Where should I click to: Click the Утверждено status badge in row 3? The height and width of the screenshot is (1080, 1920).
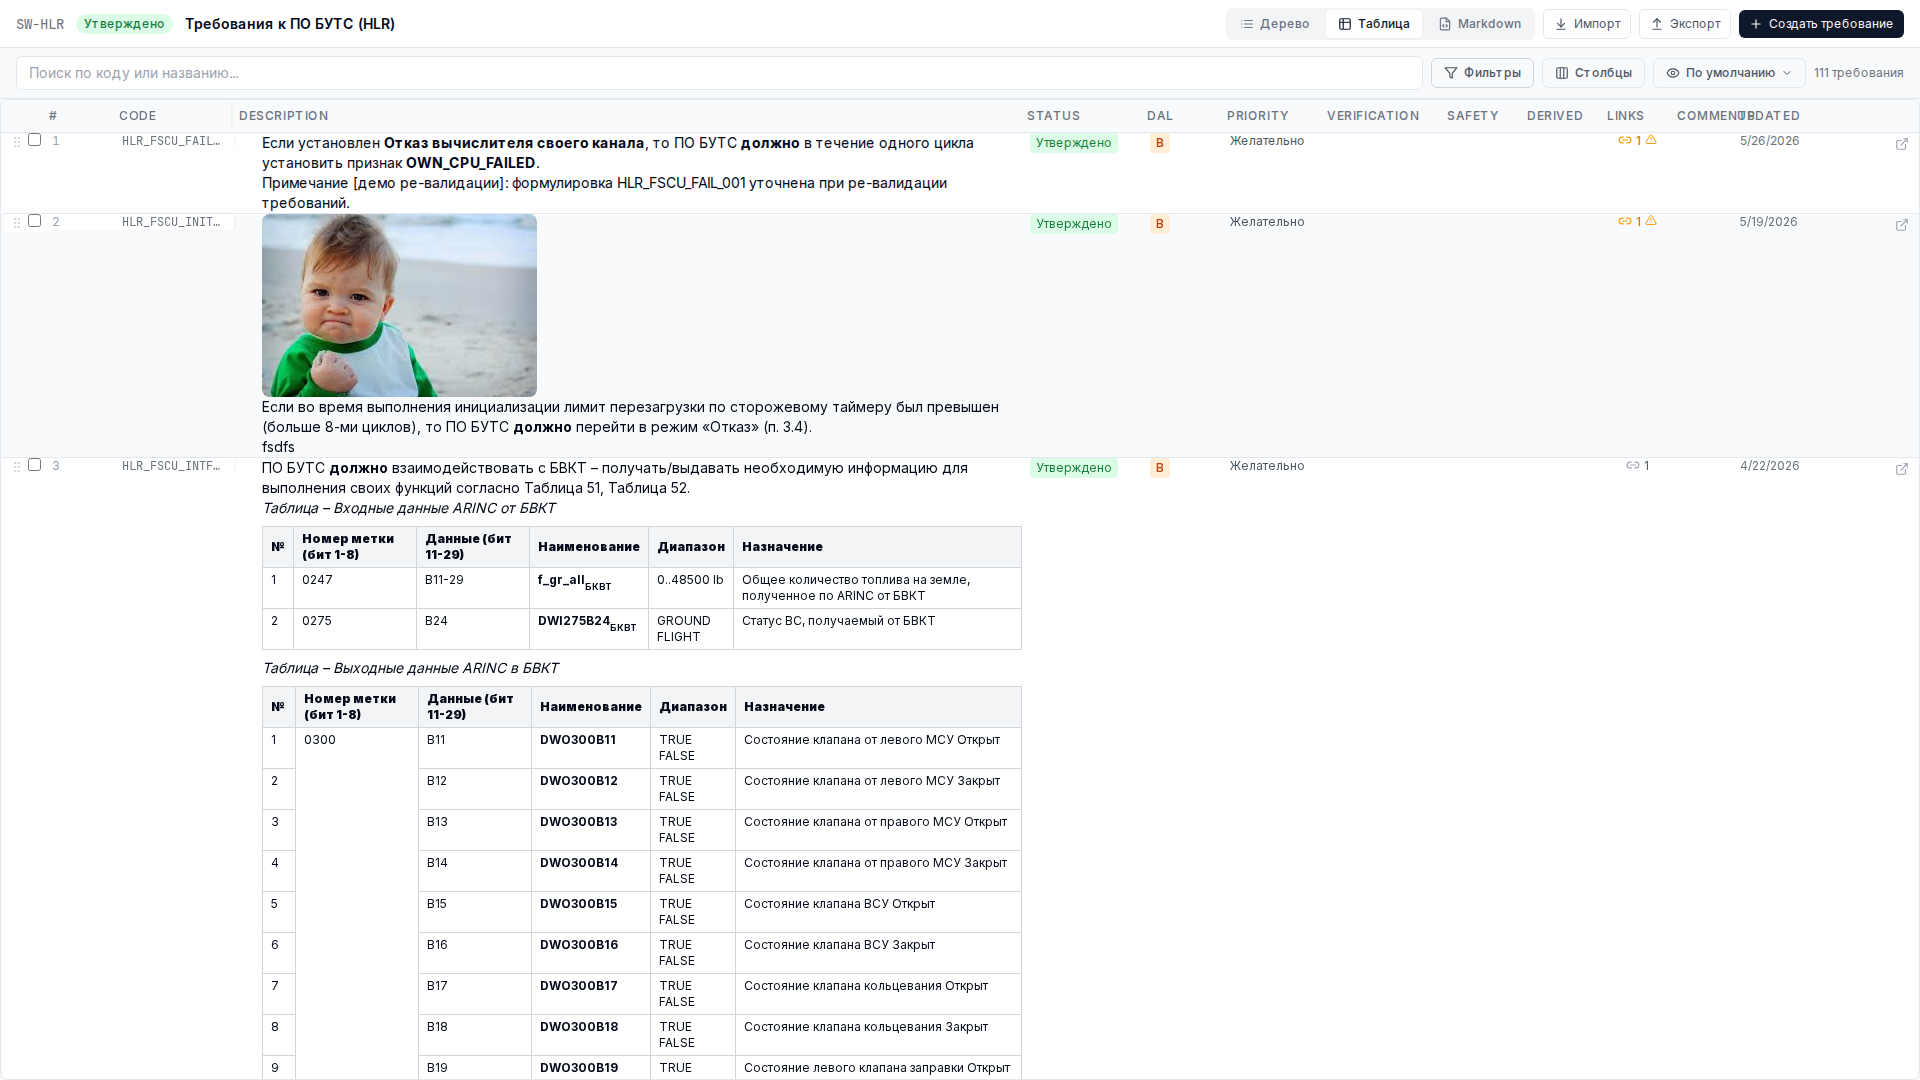point(1074,468)
